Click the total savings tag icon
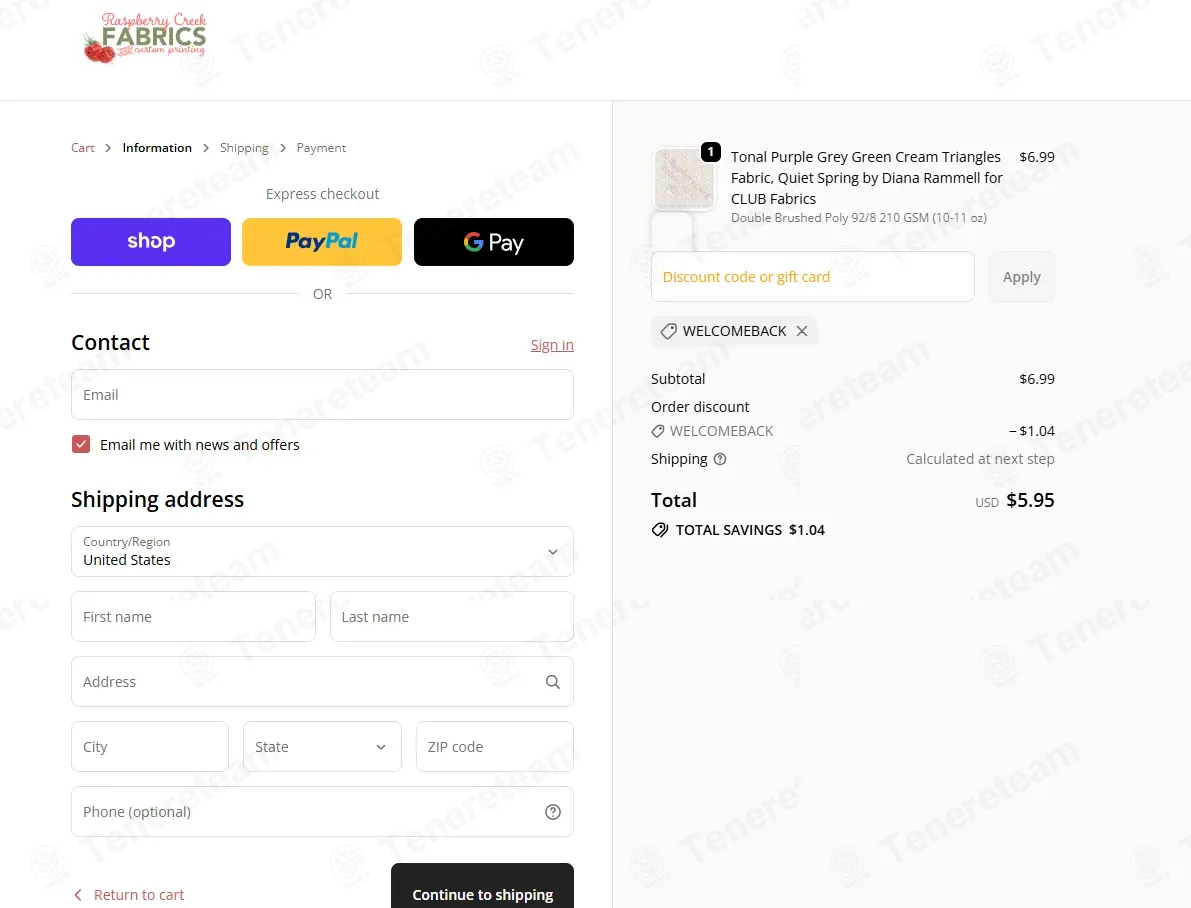 coord(660,530)
